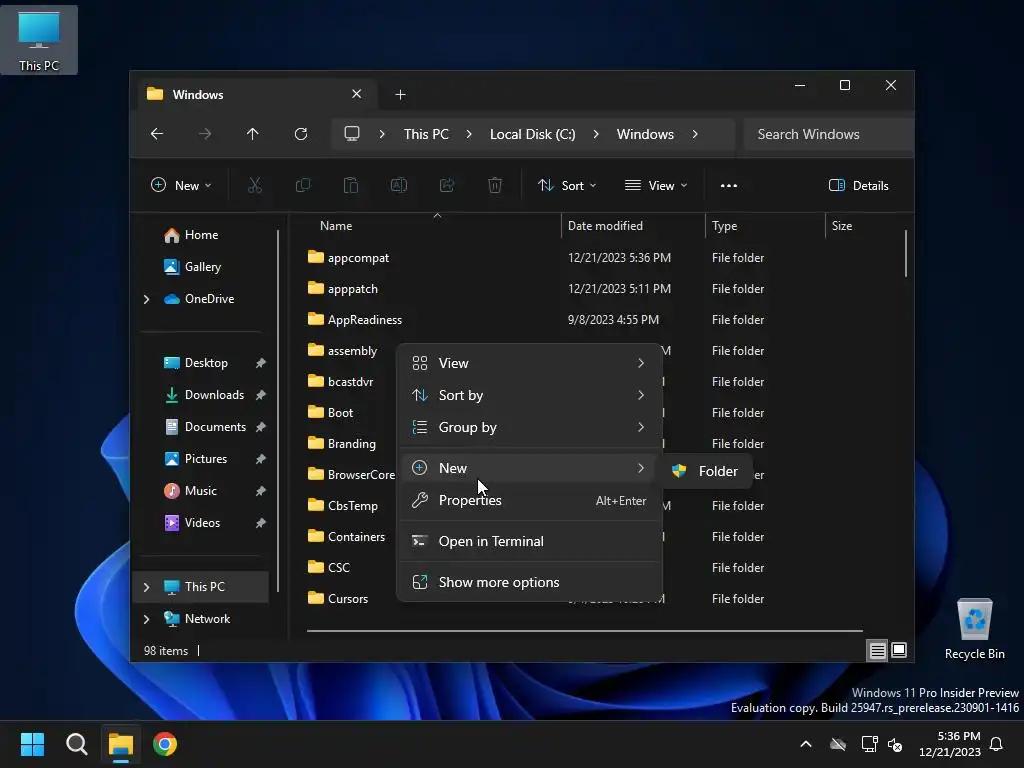Screen dimensions: 1024x768
Task: Click the Cut scissors icon in toolbar
Action: 255,185
